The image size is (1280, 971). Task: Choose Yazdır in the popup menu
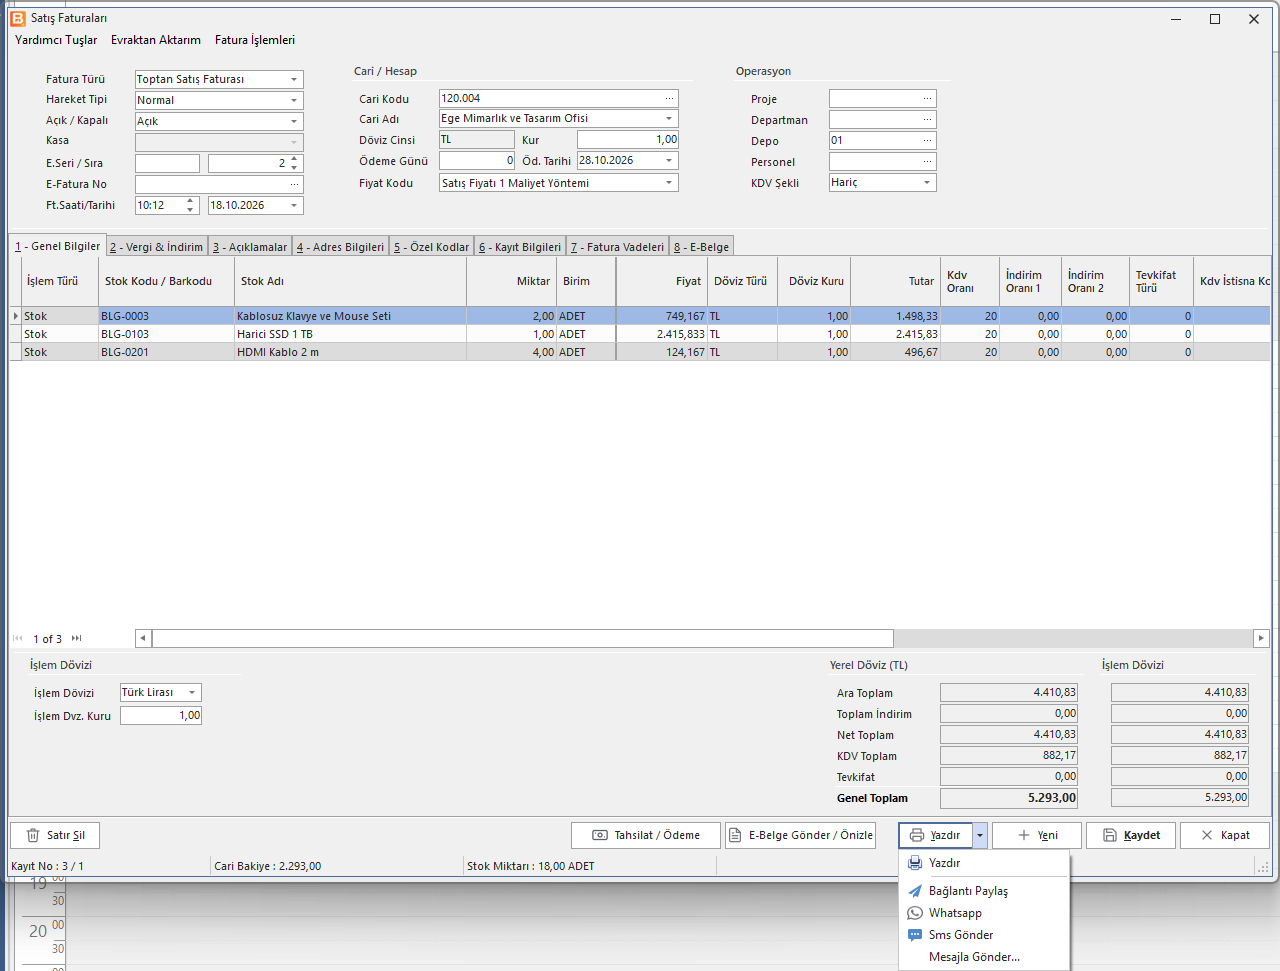pos(984,863)
